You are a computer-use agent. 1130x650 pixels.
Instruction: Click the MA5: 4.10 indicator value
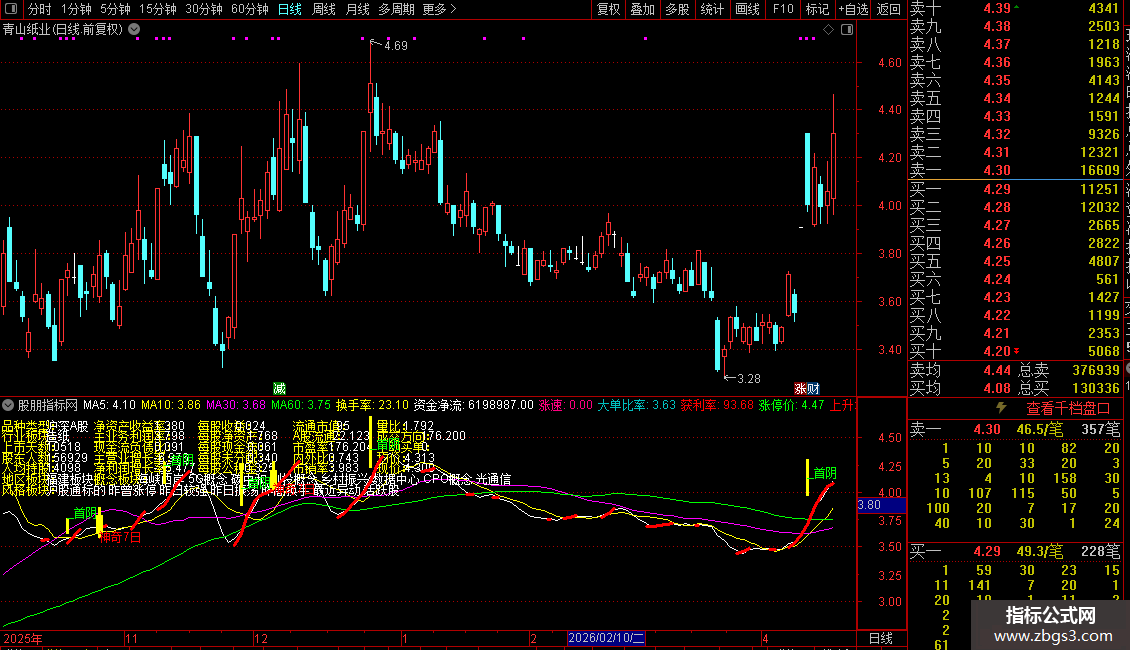pyautogui.click(x=109, y=405)
